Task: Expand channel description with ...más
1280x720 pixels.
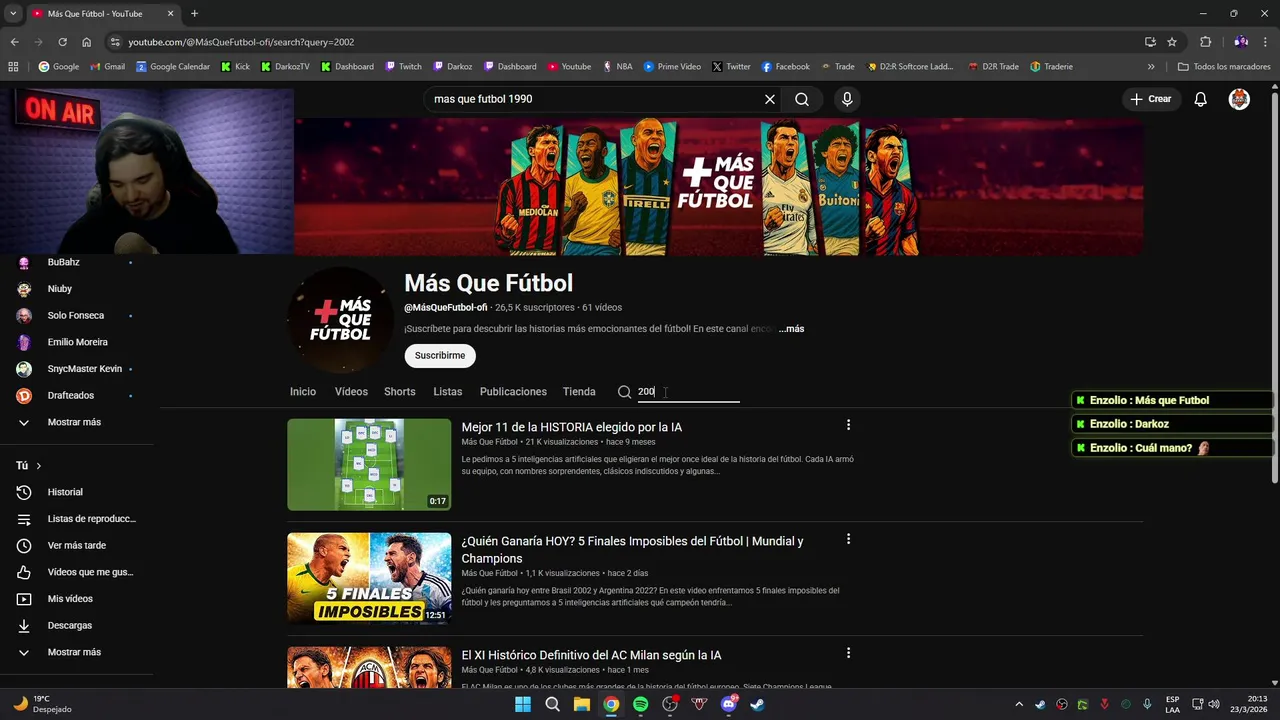Action: pyautogui.click(x=791, y=329)
